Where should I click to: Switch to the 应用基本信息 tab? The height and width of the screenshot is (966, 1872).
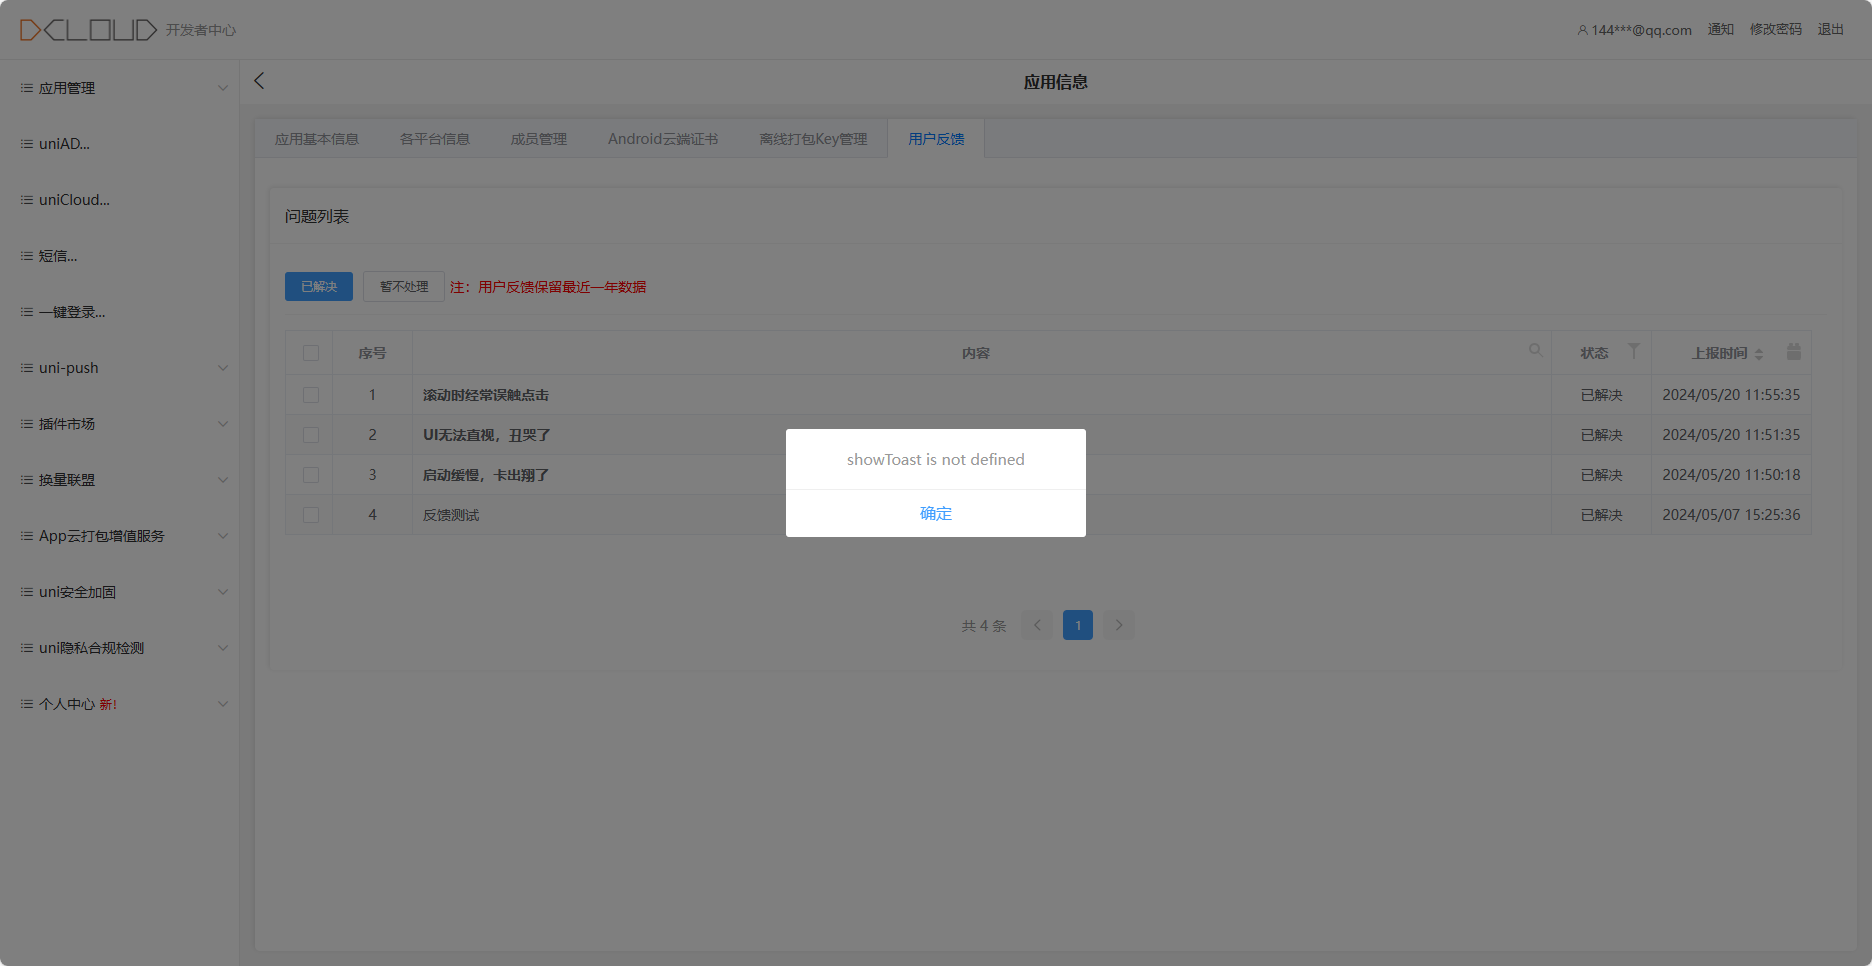click(317, 139)
